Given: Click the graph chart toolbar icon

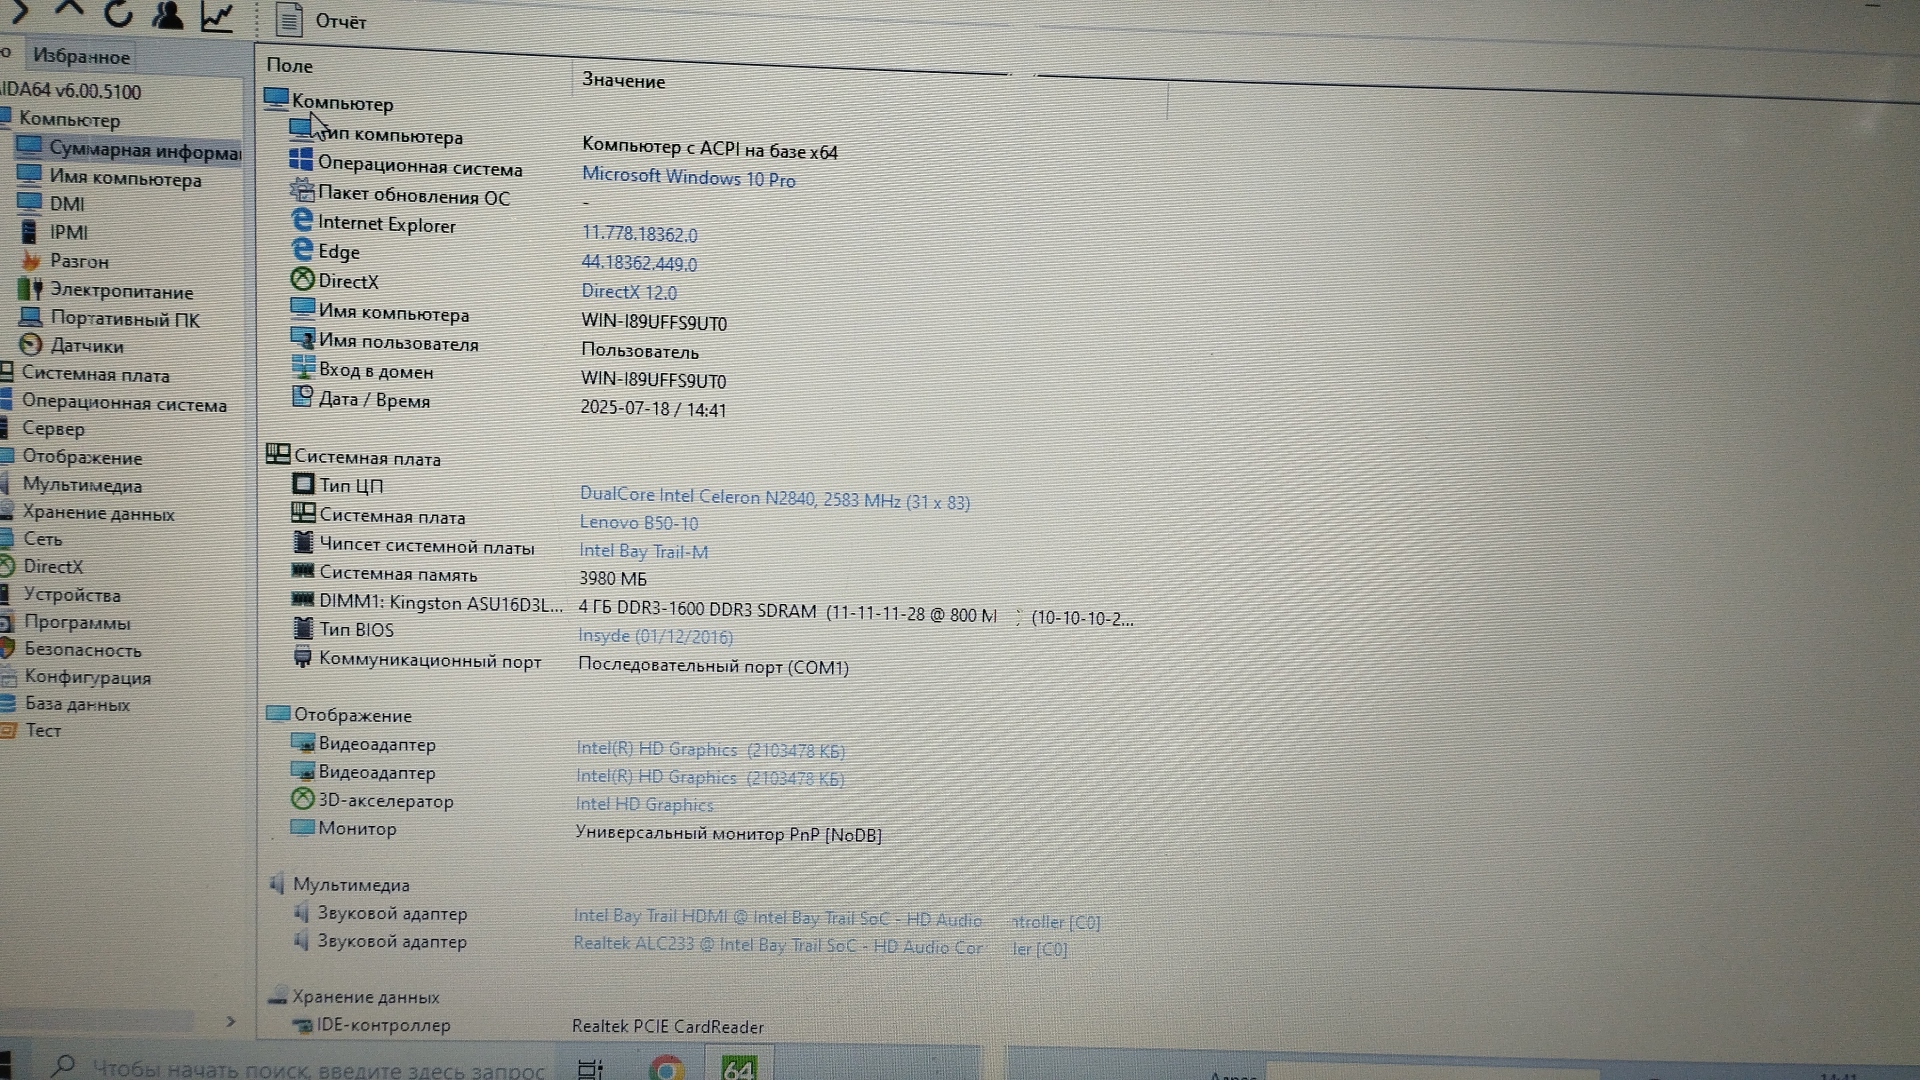Looking at the screenshot, I should tap(217, 16).
